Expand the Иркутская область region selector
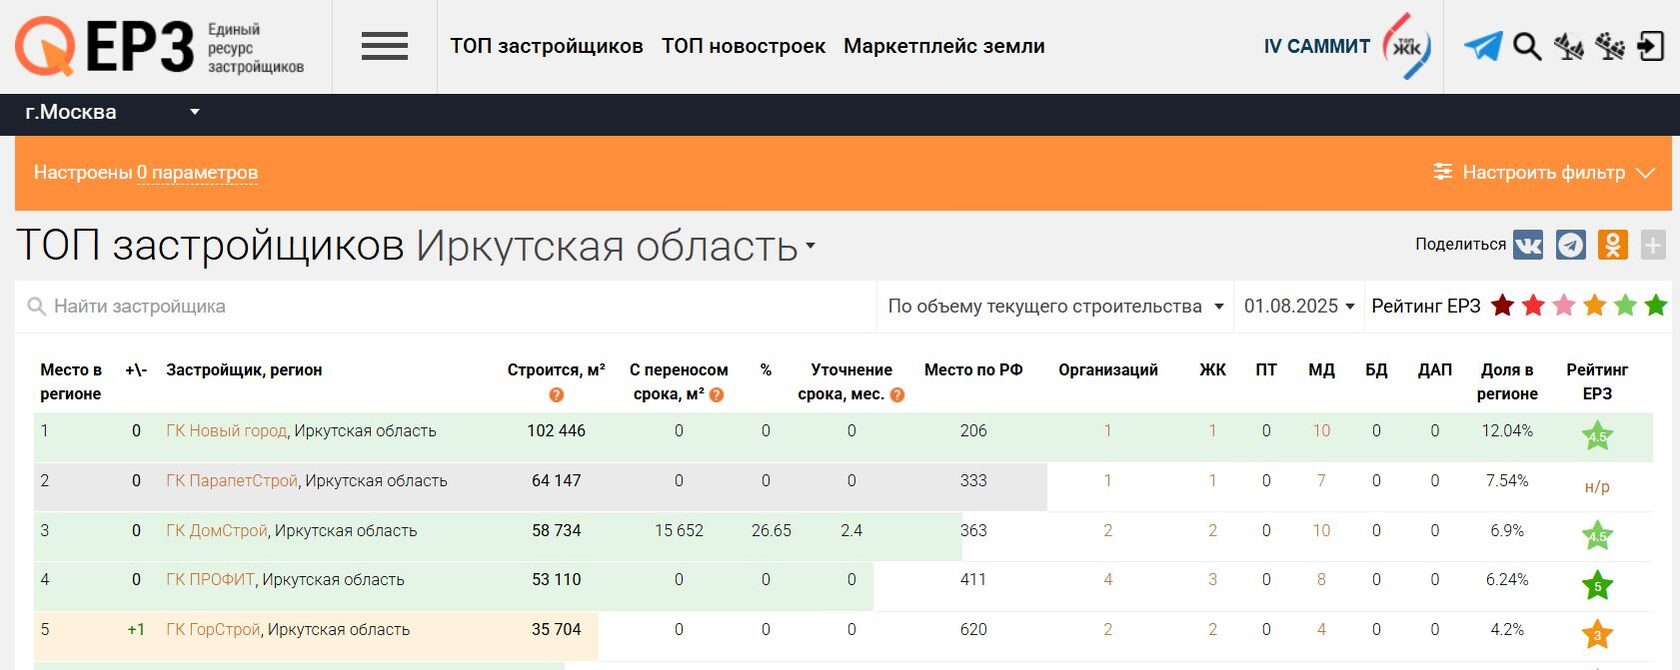 click(615, 246)
